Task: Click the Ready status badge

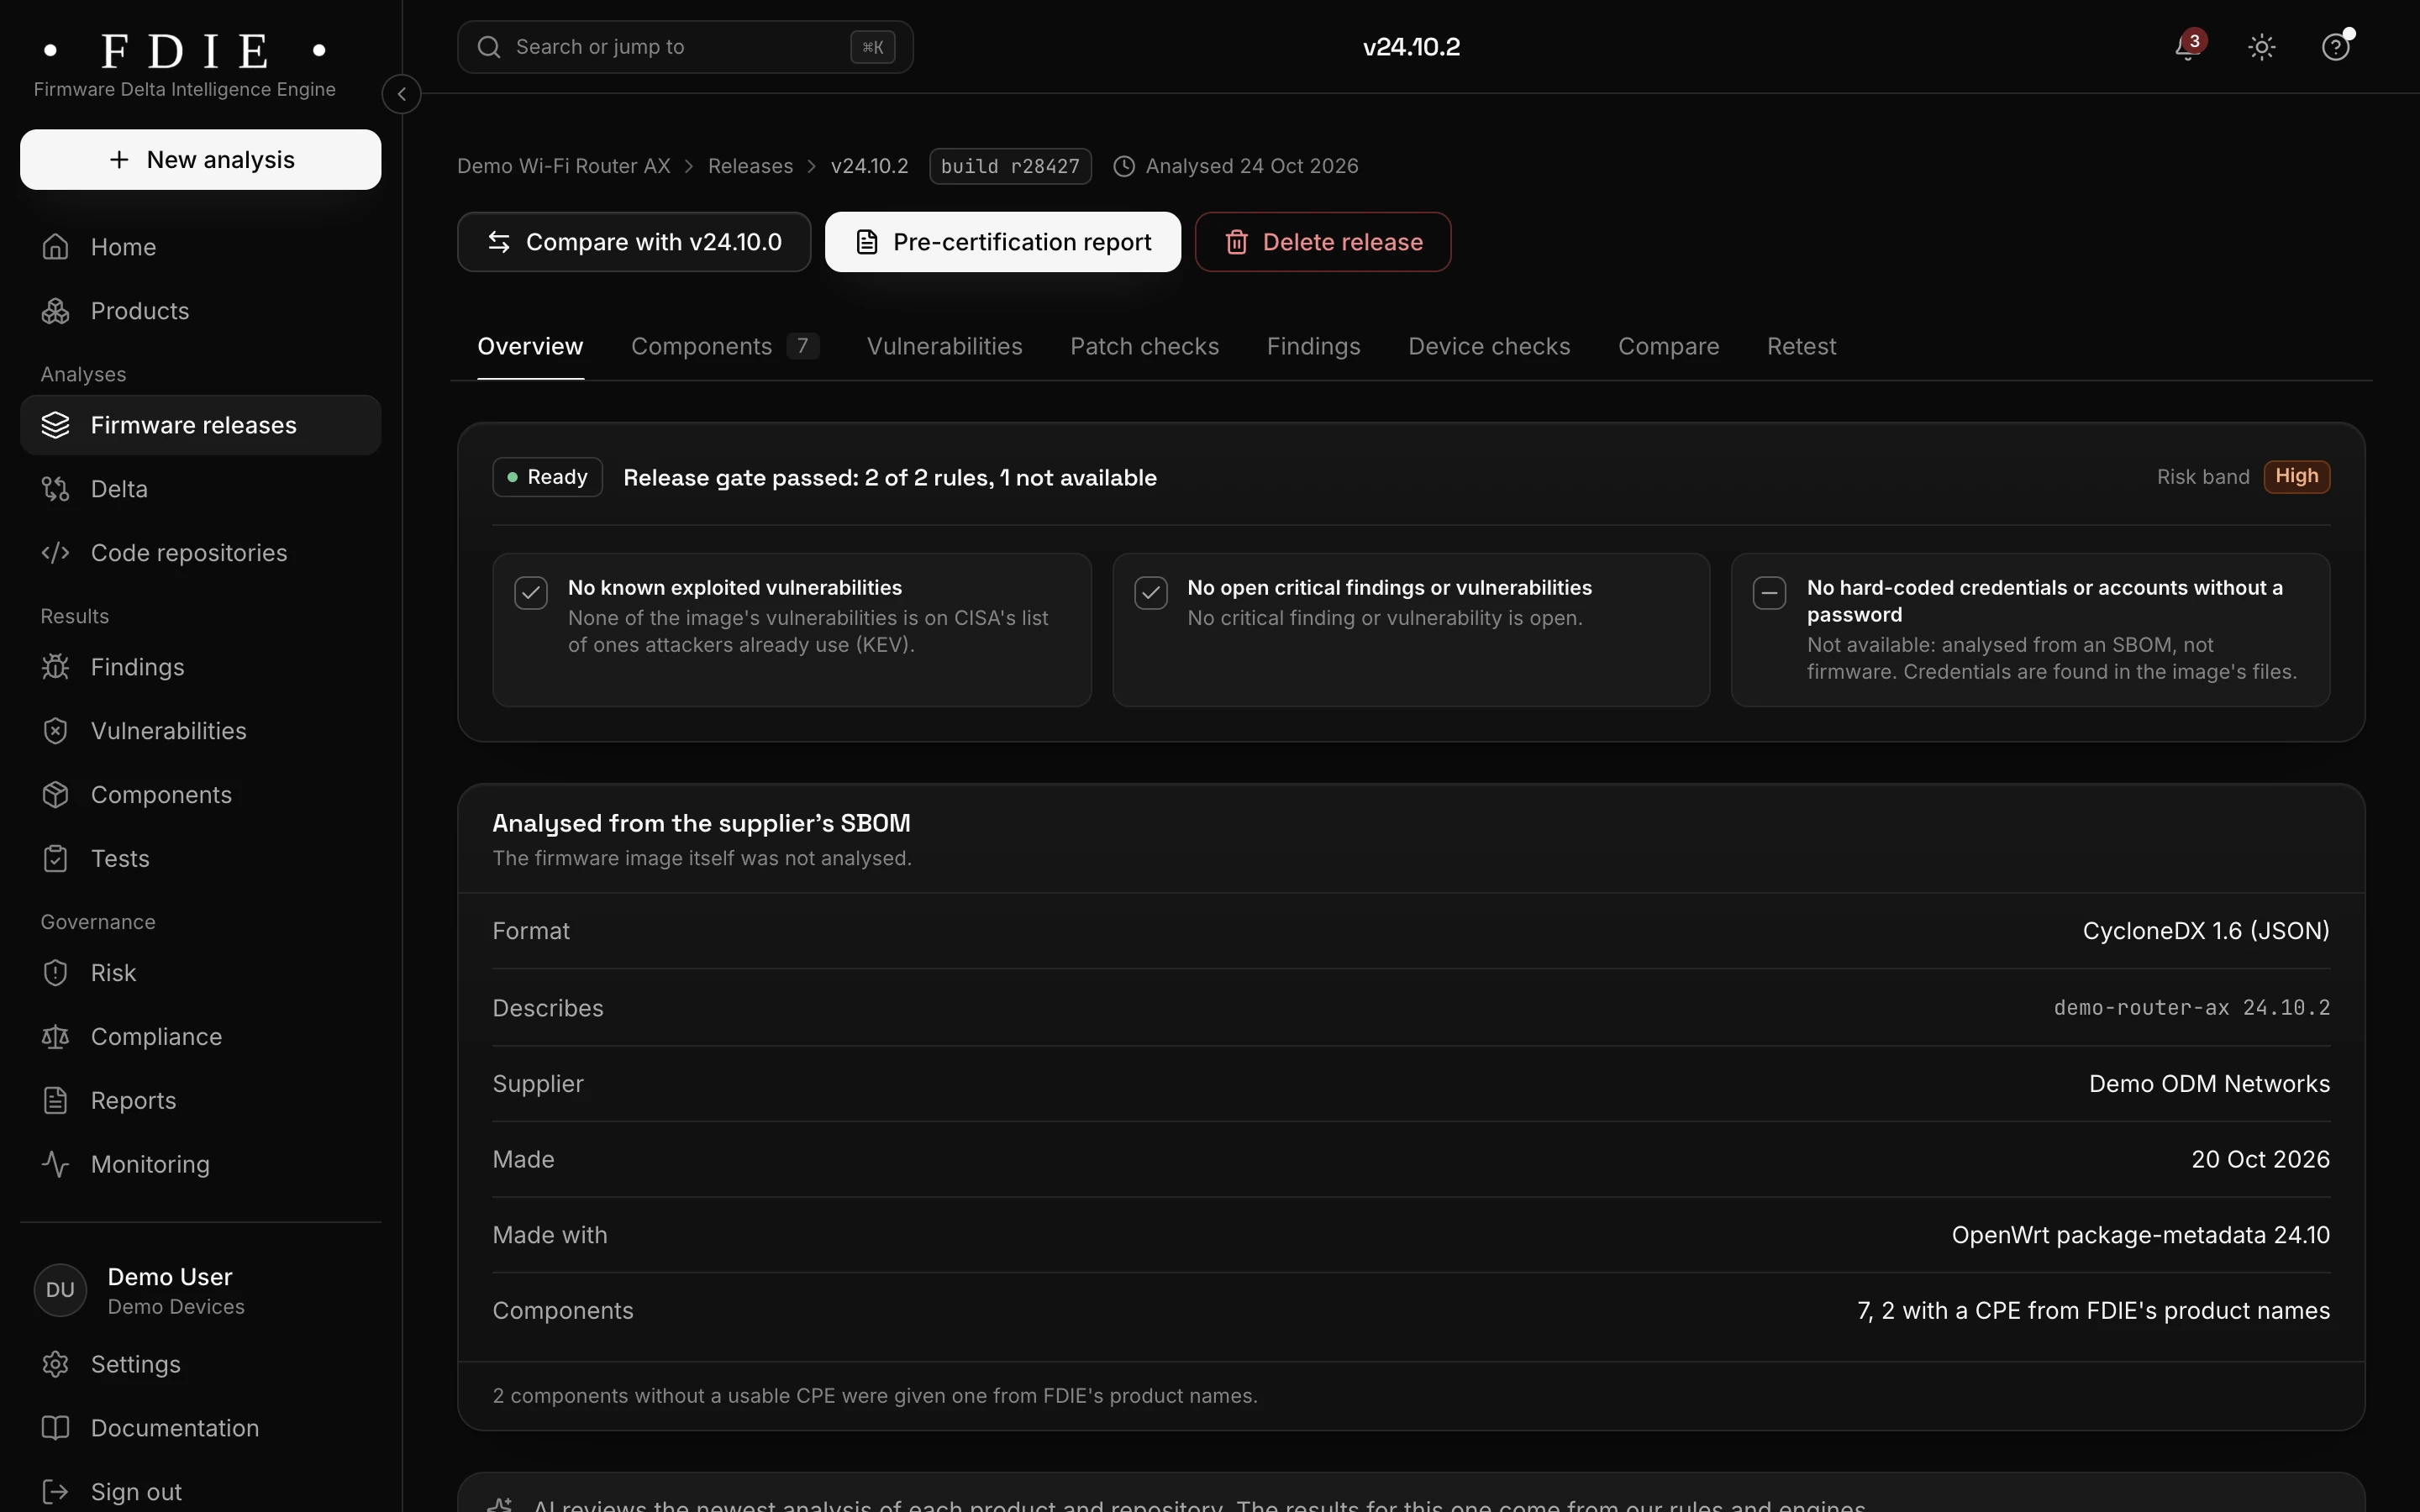Action: point(547,477)
